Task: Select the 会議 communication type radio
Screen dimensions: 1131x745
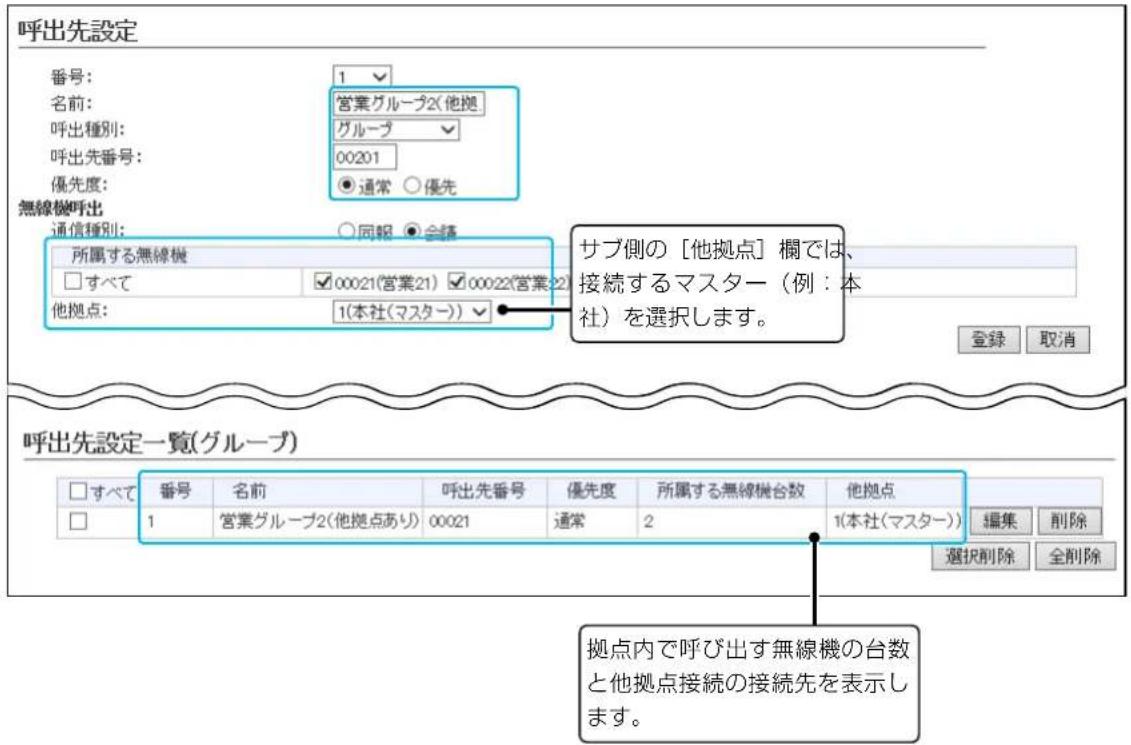Action: [412, 232]
